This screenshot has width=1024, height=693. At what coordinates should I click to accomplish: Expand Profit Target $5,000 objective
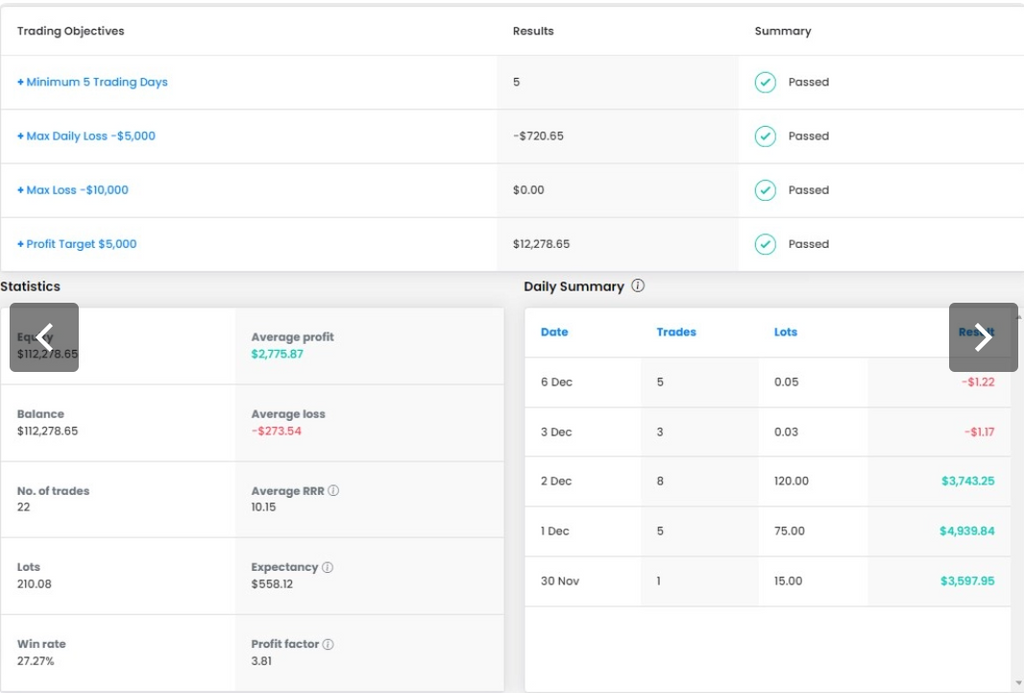point(76,244)
